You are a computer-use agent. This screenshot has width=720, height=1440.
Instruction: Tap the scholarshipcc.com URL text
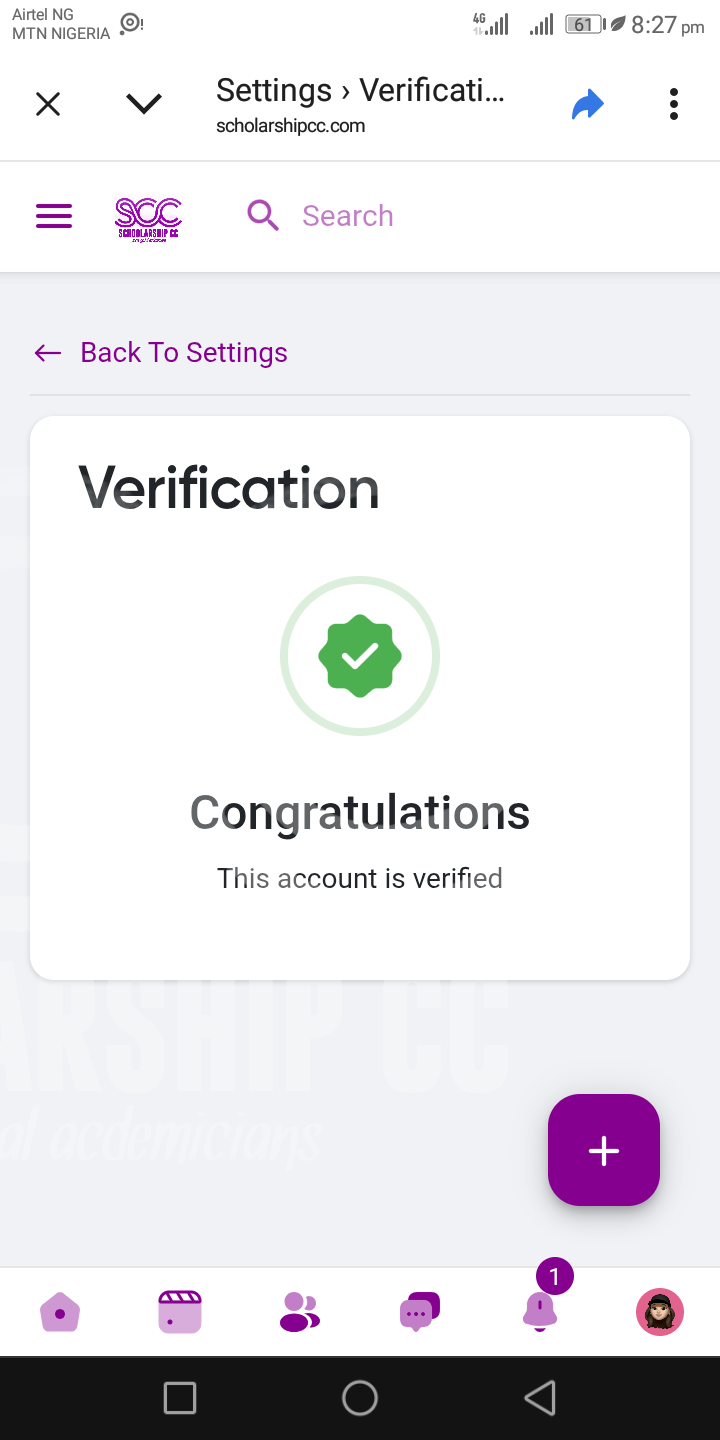point(291,126)
